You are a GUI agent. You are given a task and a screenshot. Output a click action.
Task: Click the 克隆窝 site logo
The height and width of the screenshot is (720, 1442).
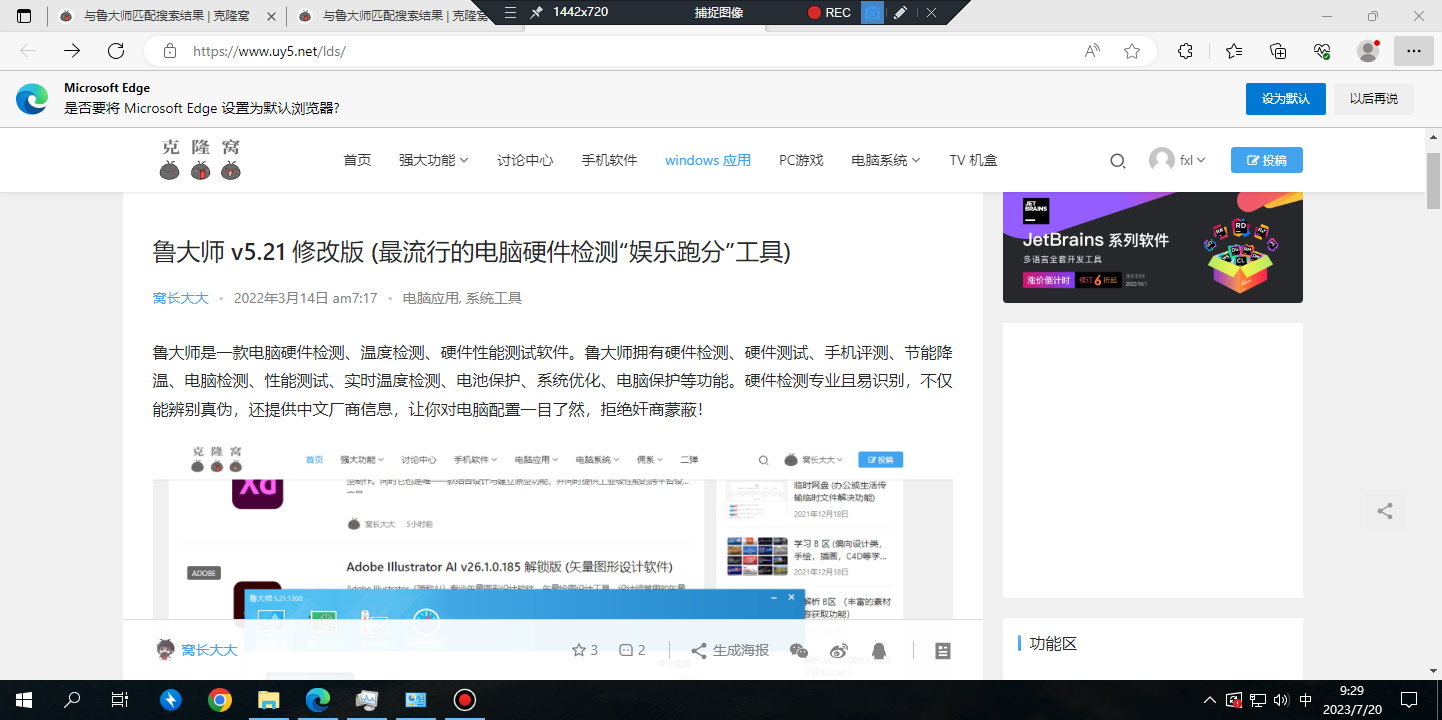(x=200, y=160)
